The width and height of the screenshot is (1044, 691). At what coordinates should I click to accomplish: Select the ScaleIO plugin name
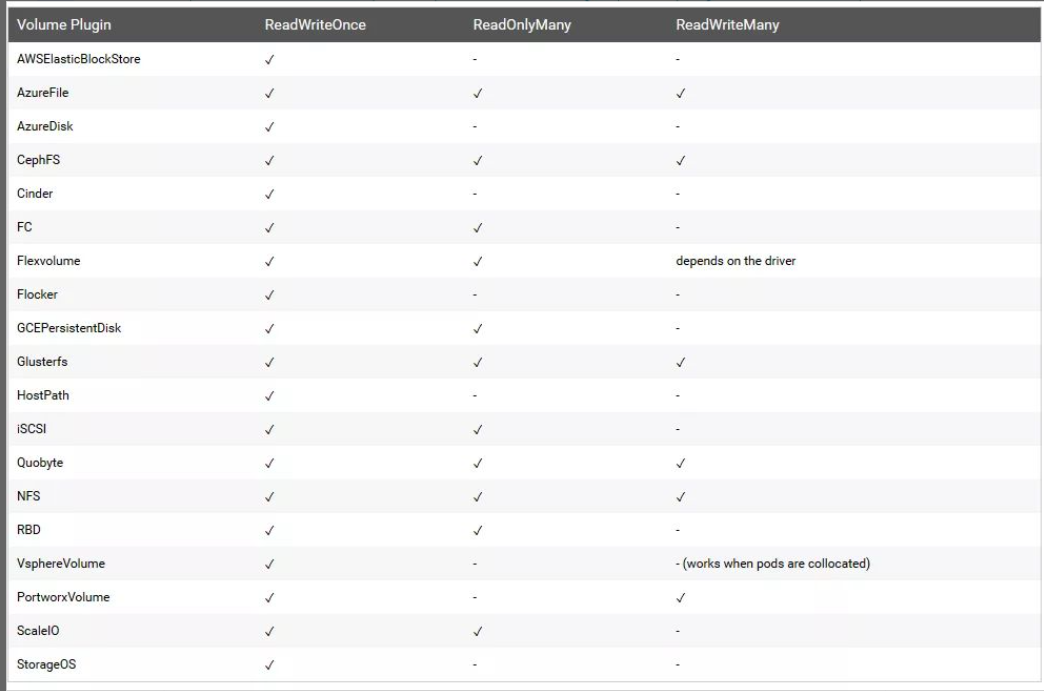38,630
